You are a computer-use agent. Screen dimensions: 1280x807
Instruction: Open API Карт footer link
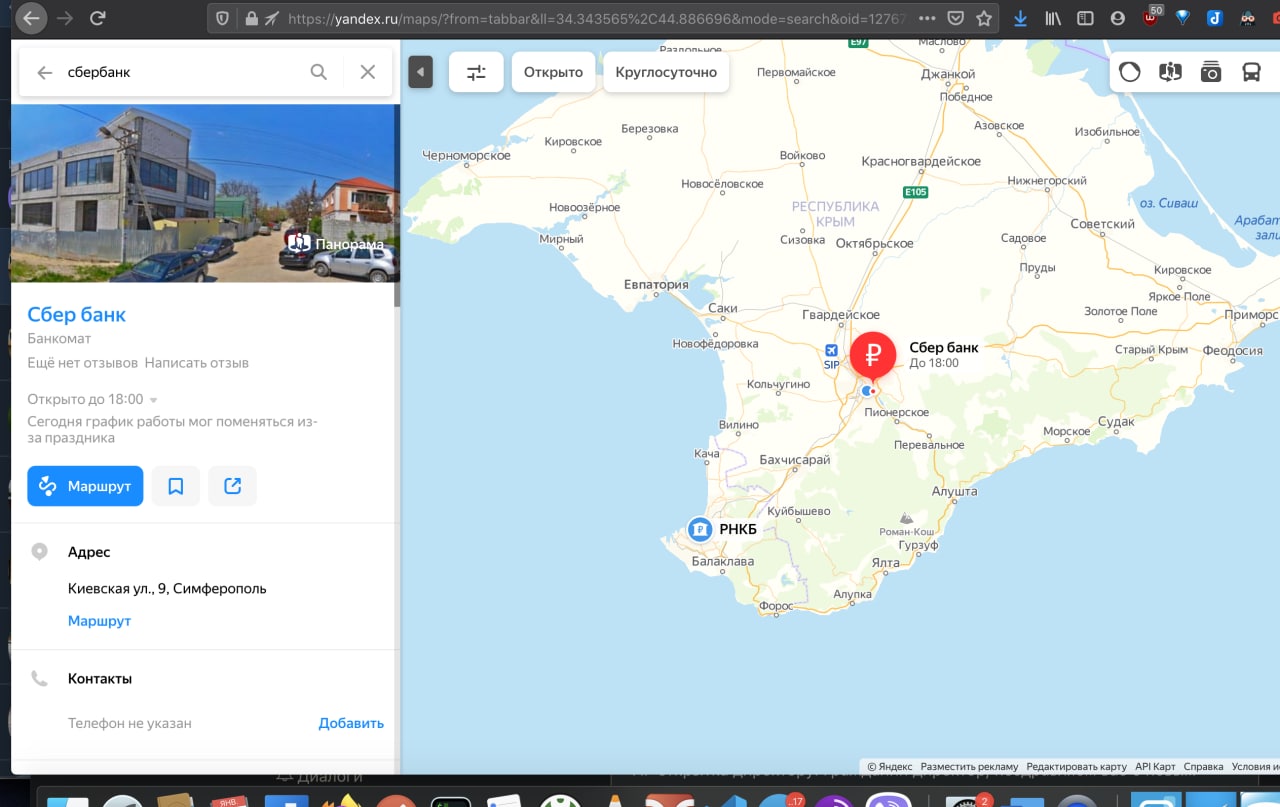click(x=1155, y=767)
